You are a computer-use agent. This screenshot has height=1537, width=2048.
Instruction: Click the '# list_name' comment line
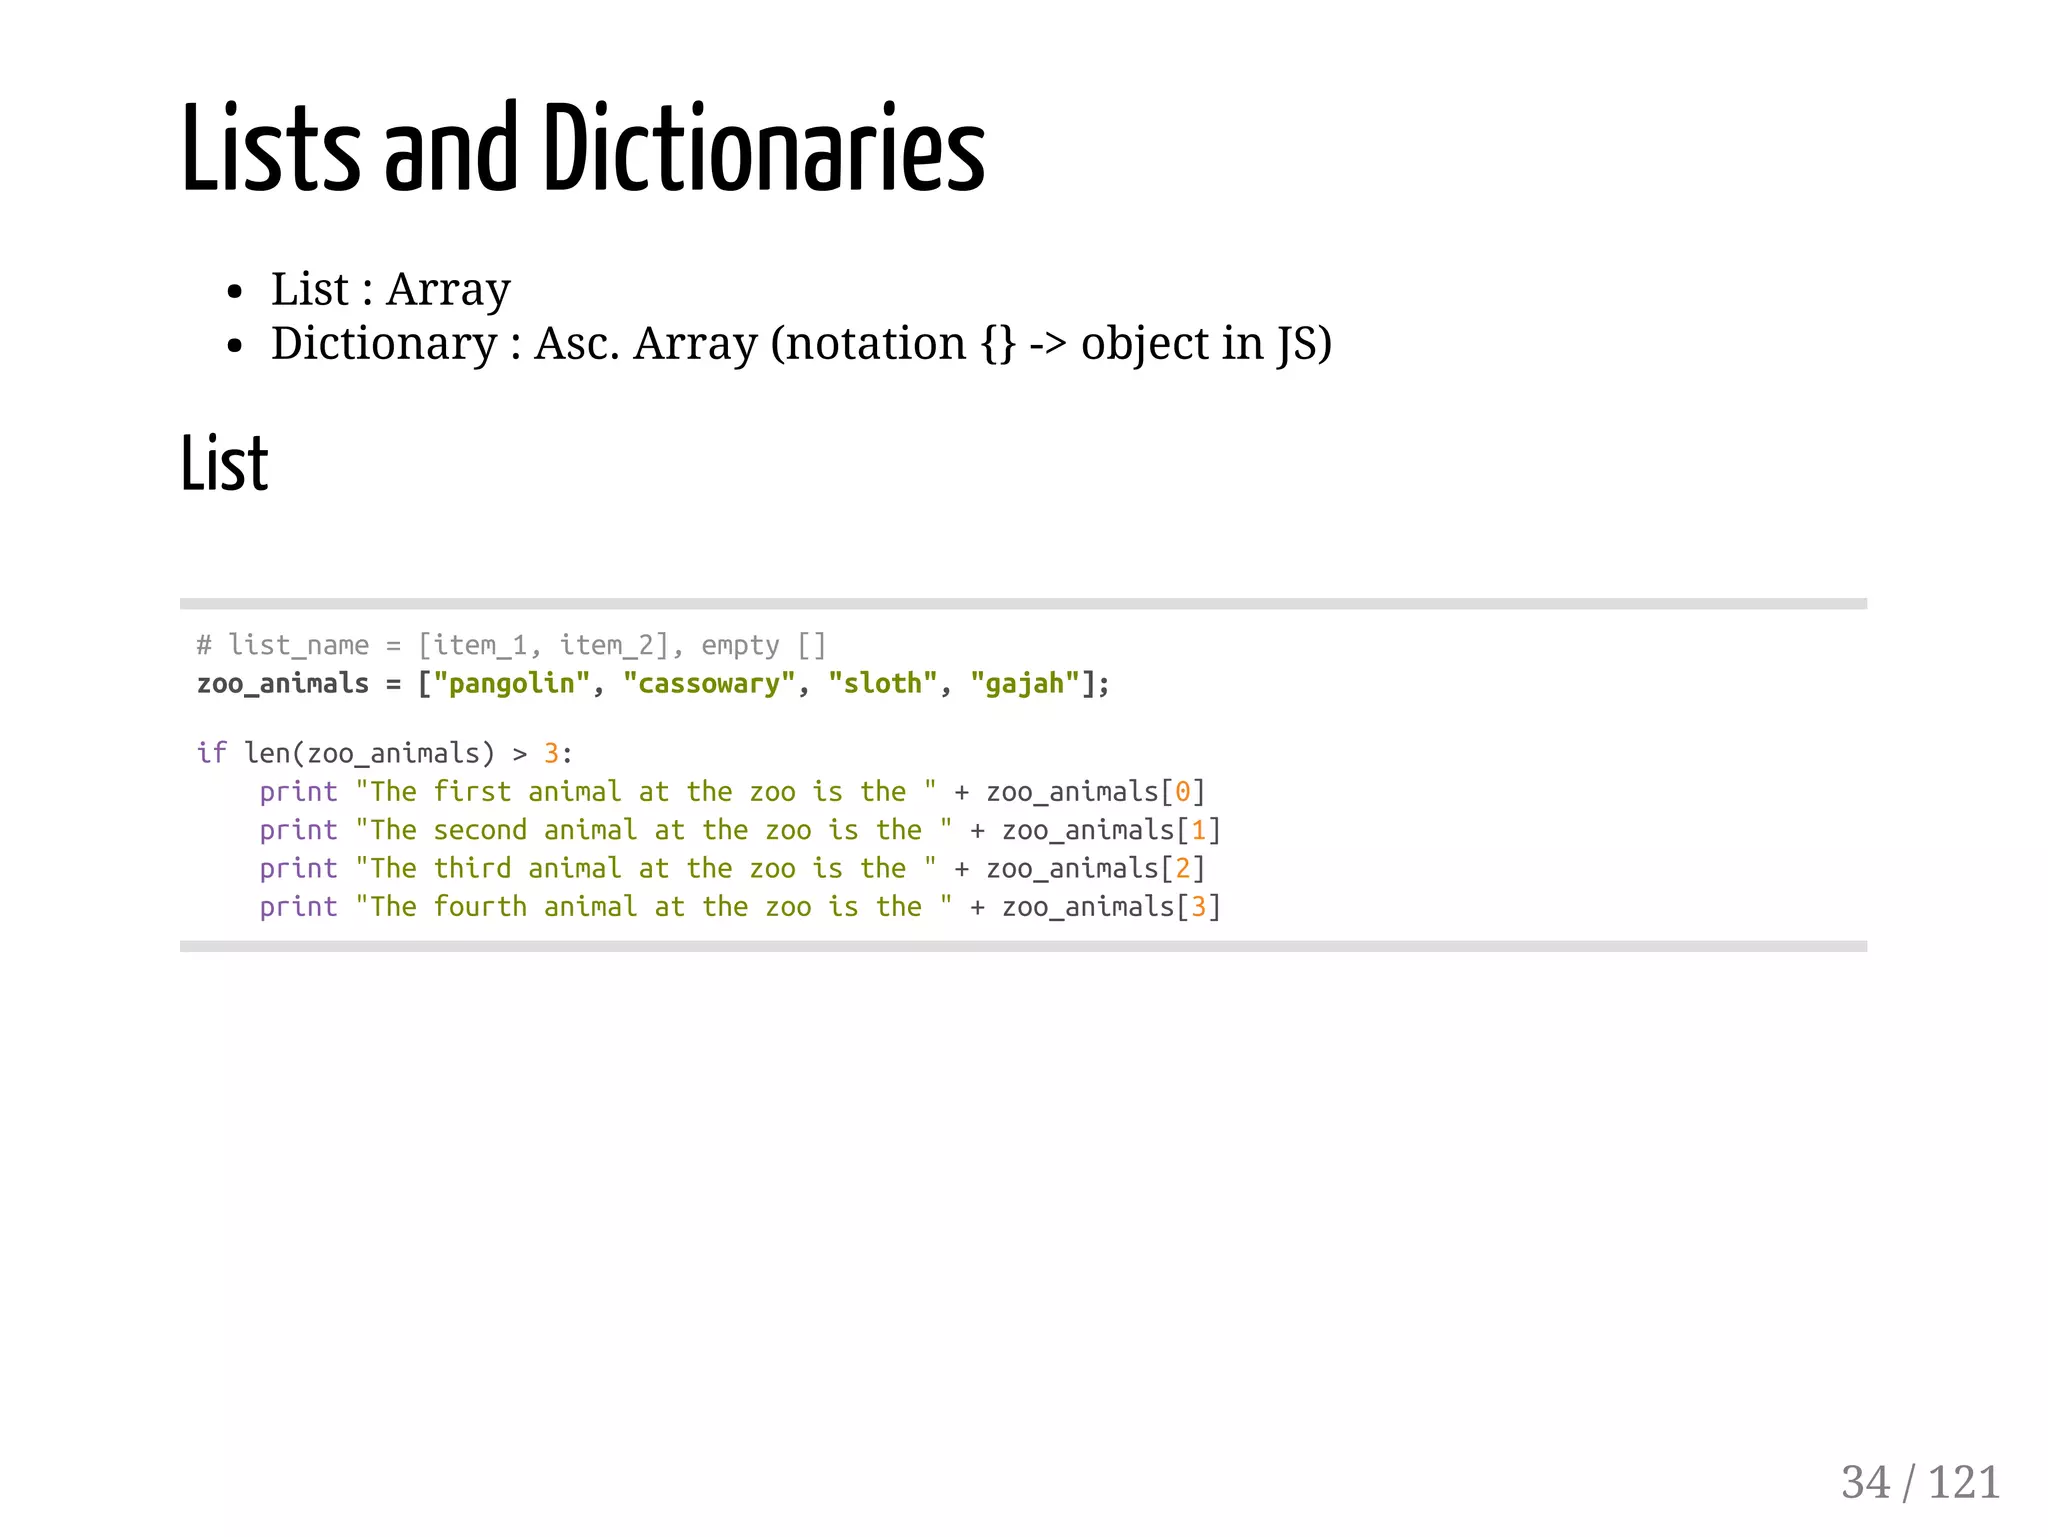(510, 645)
